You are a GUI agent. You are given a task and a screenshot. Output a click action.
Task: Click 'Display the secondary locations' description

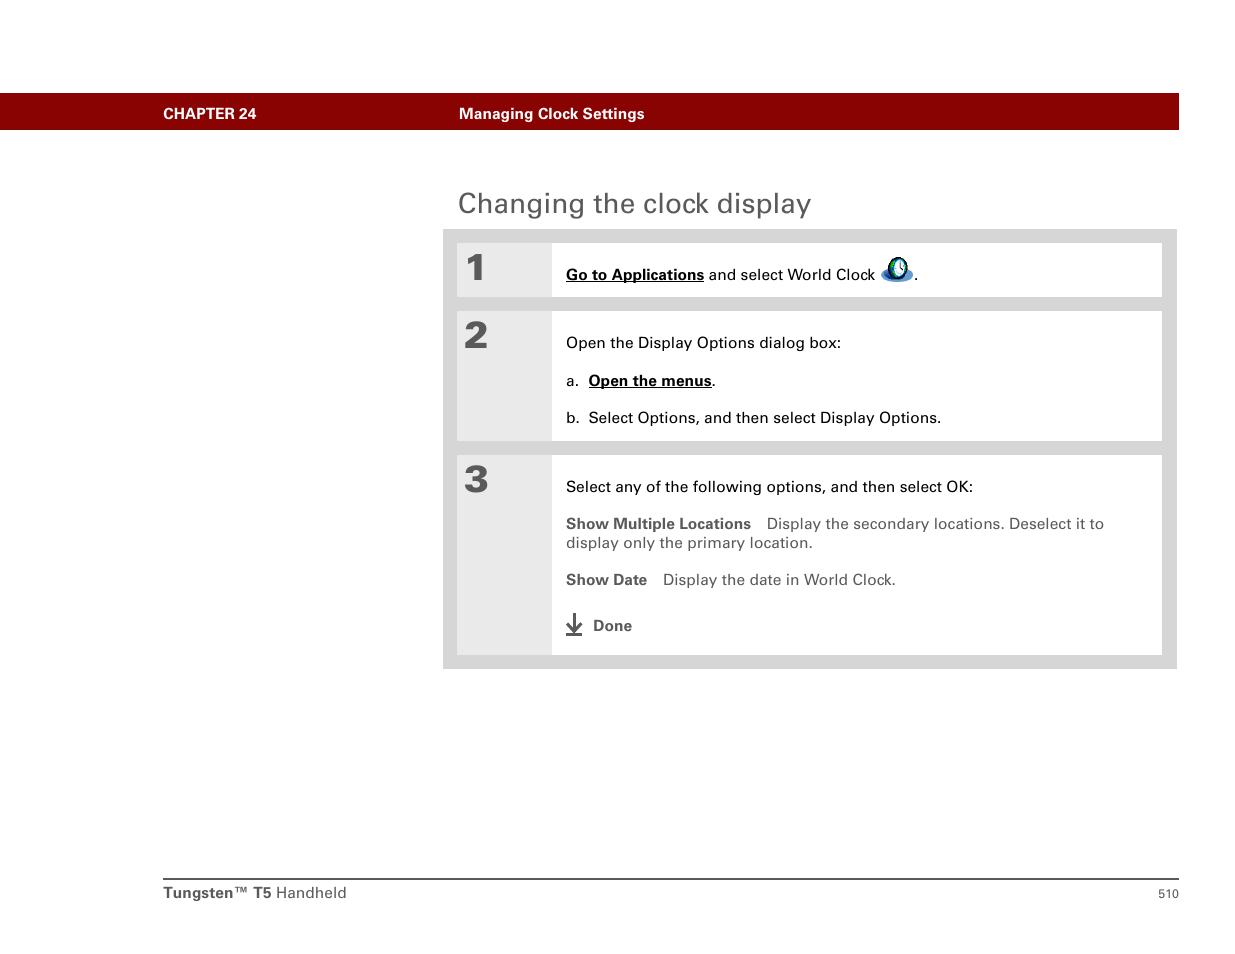tap(835, 533)
